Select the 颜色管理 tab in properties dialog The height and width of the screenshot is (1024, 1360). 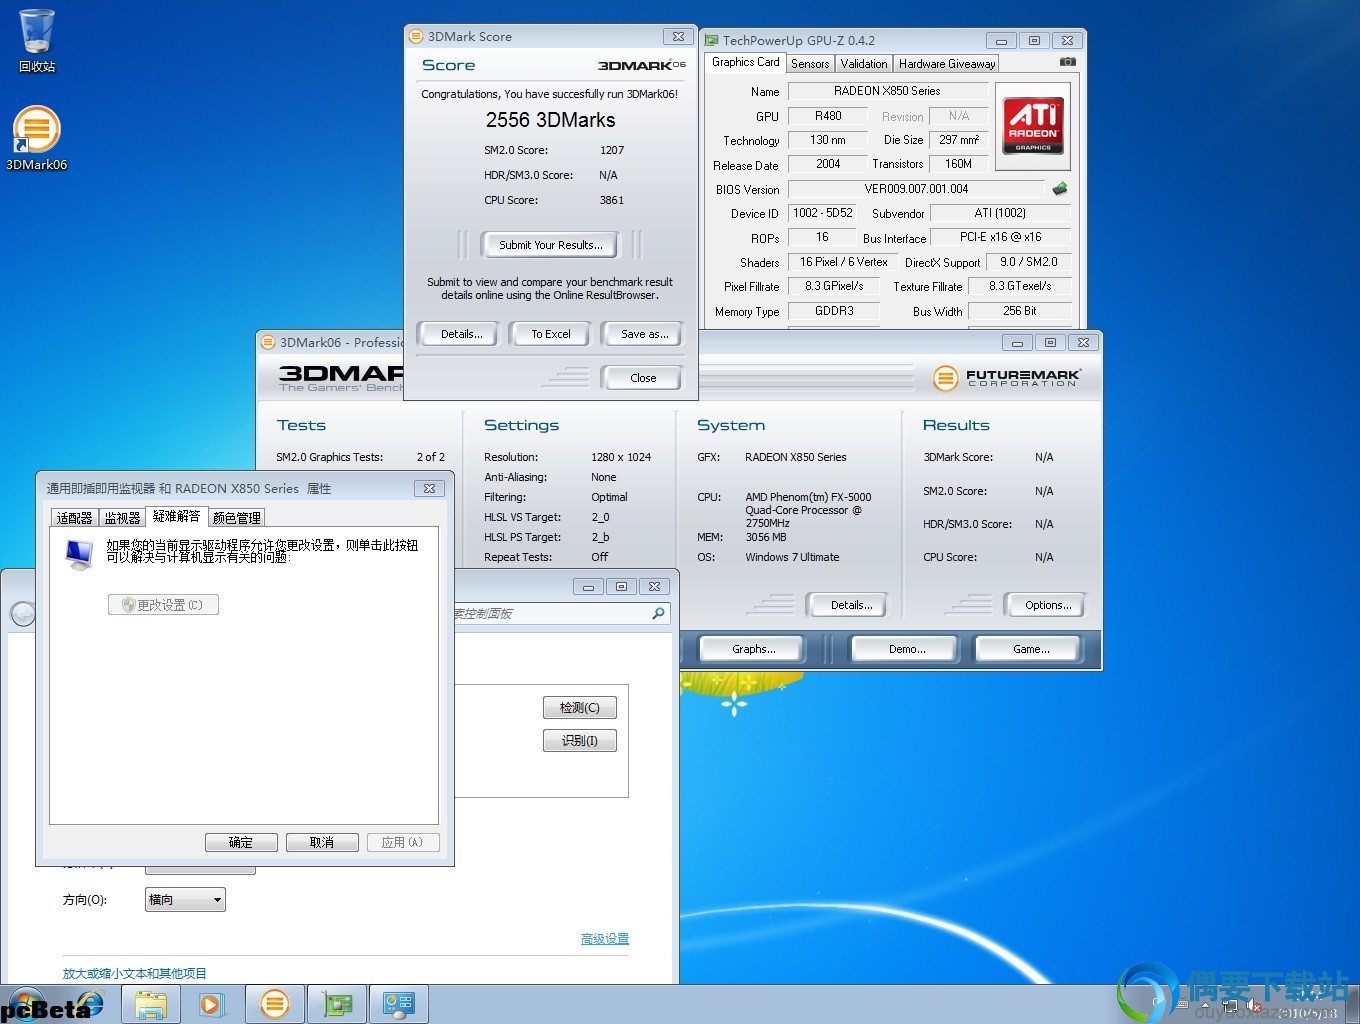click(236, 518)
